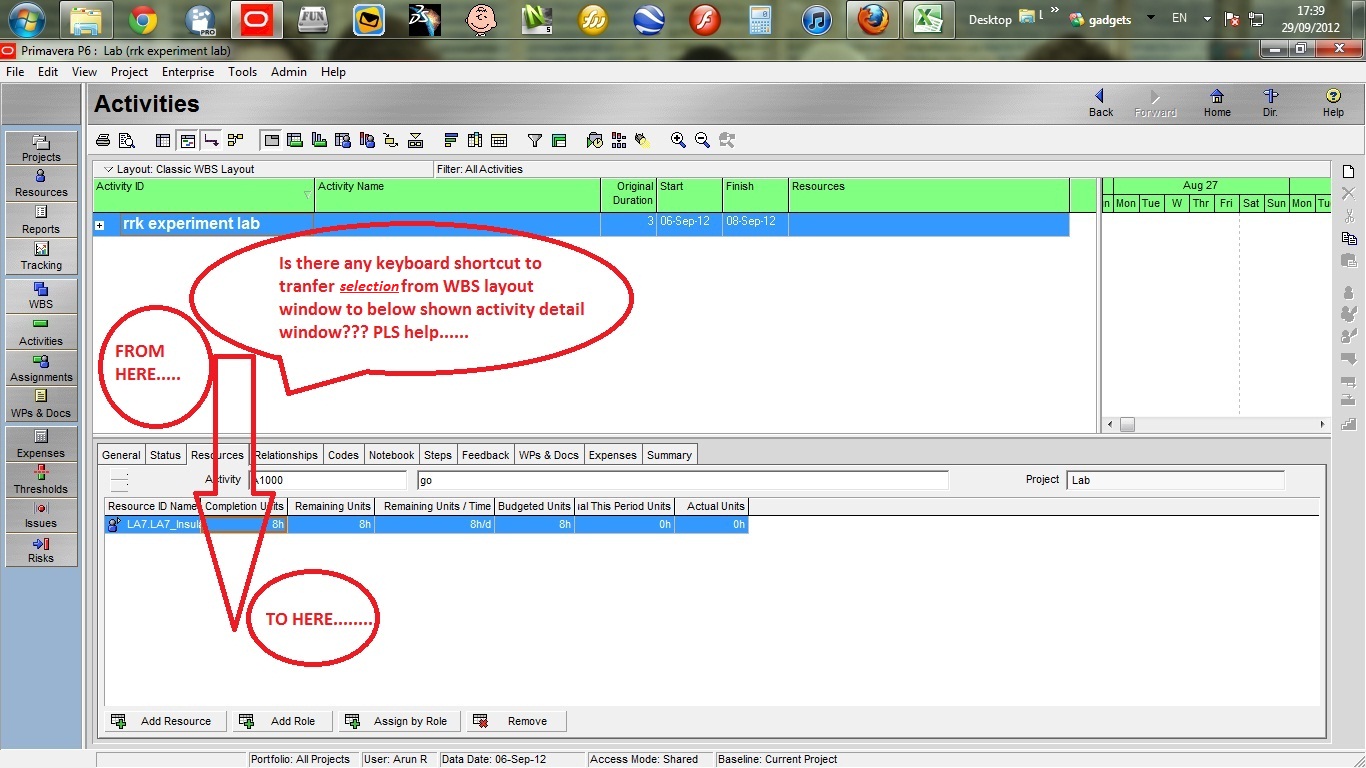Open the Resources sidebar view

(x=41, y=184)
